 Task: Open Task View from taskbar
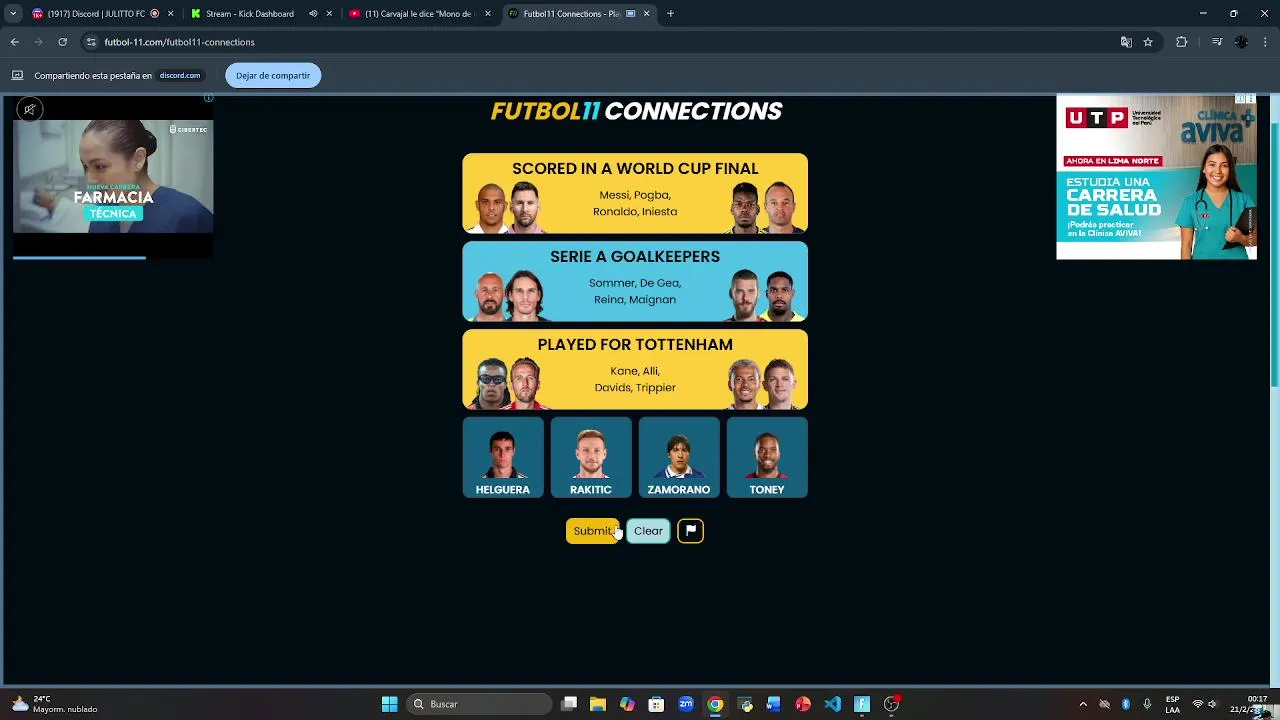pos(569,704)
